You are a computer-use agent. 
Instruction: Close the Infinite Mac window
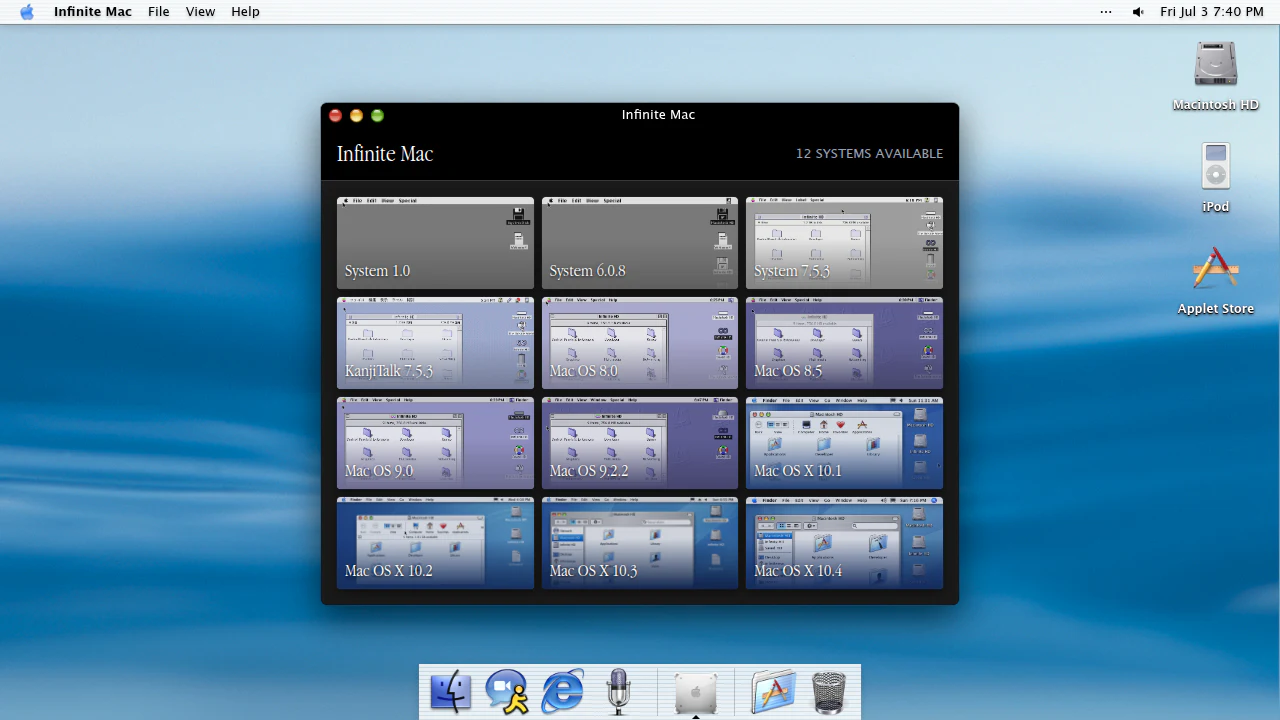coord(336,116)
